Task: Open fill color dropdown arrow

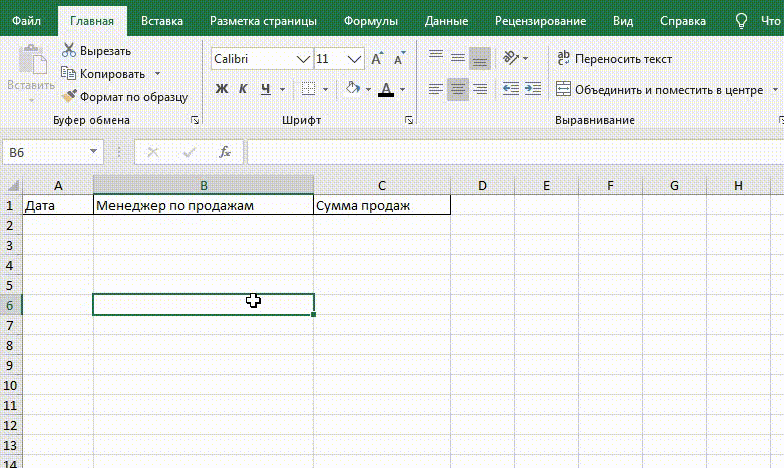Action: (368, 90)
